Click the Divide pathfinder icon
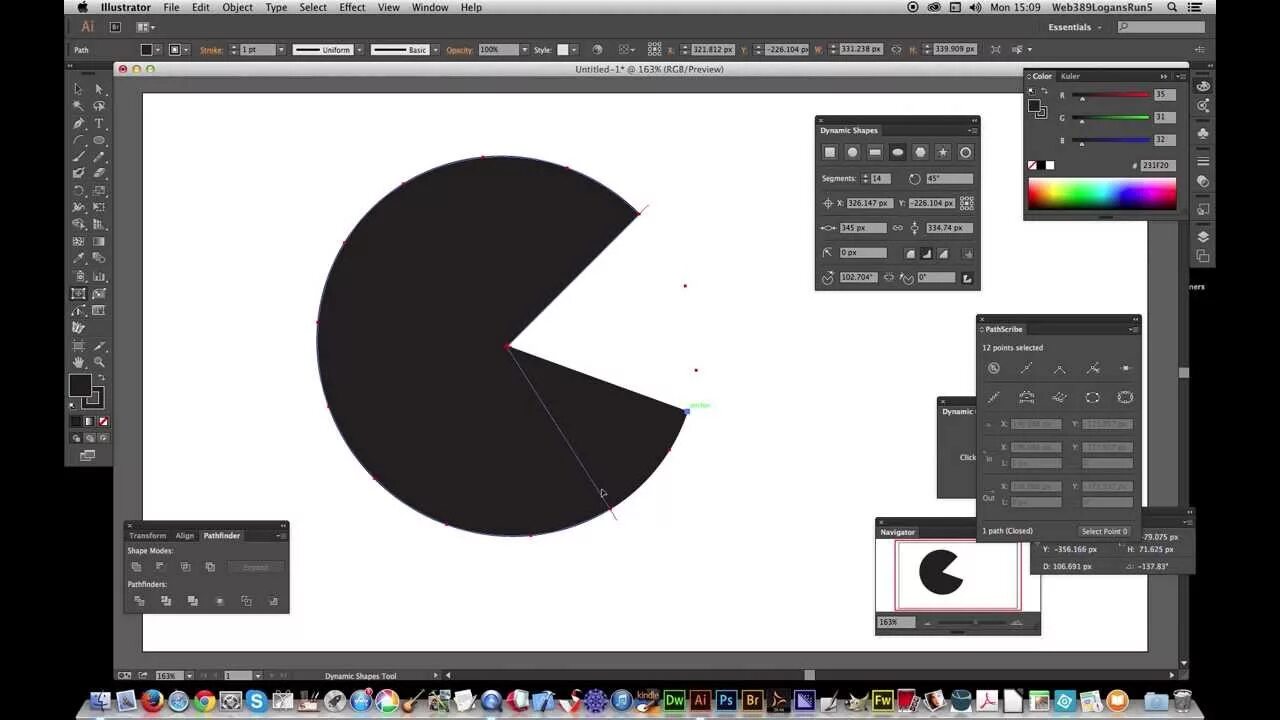 pyautogui.click(x=139, y=601)
